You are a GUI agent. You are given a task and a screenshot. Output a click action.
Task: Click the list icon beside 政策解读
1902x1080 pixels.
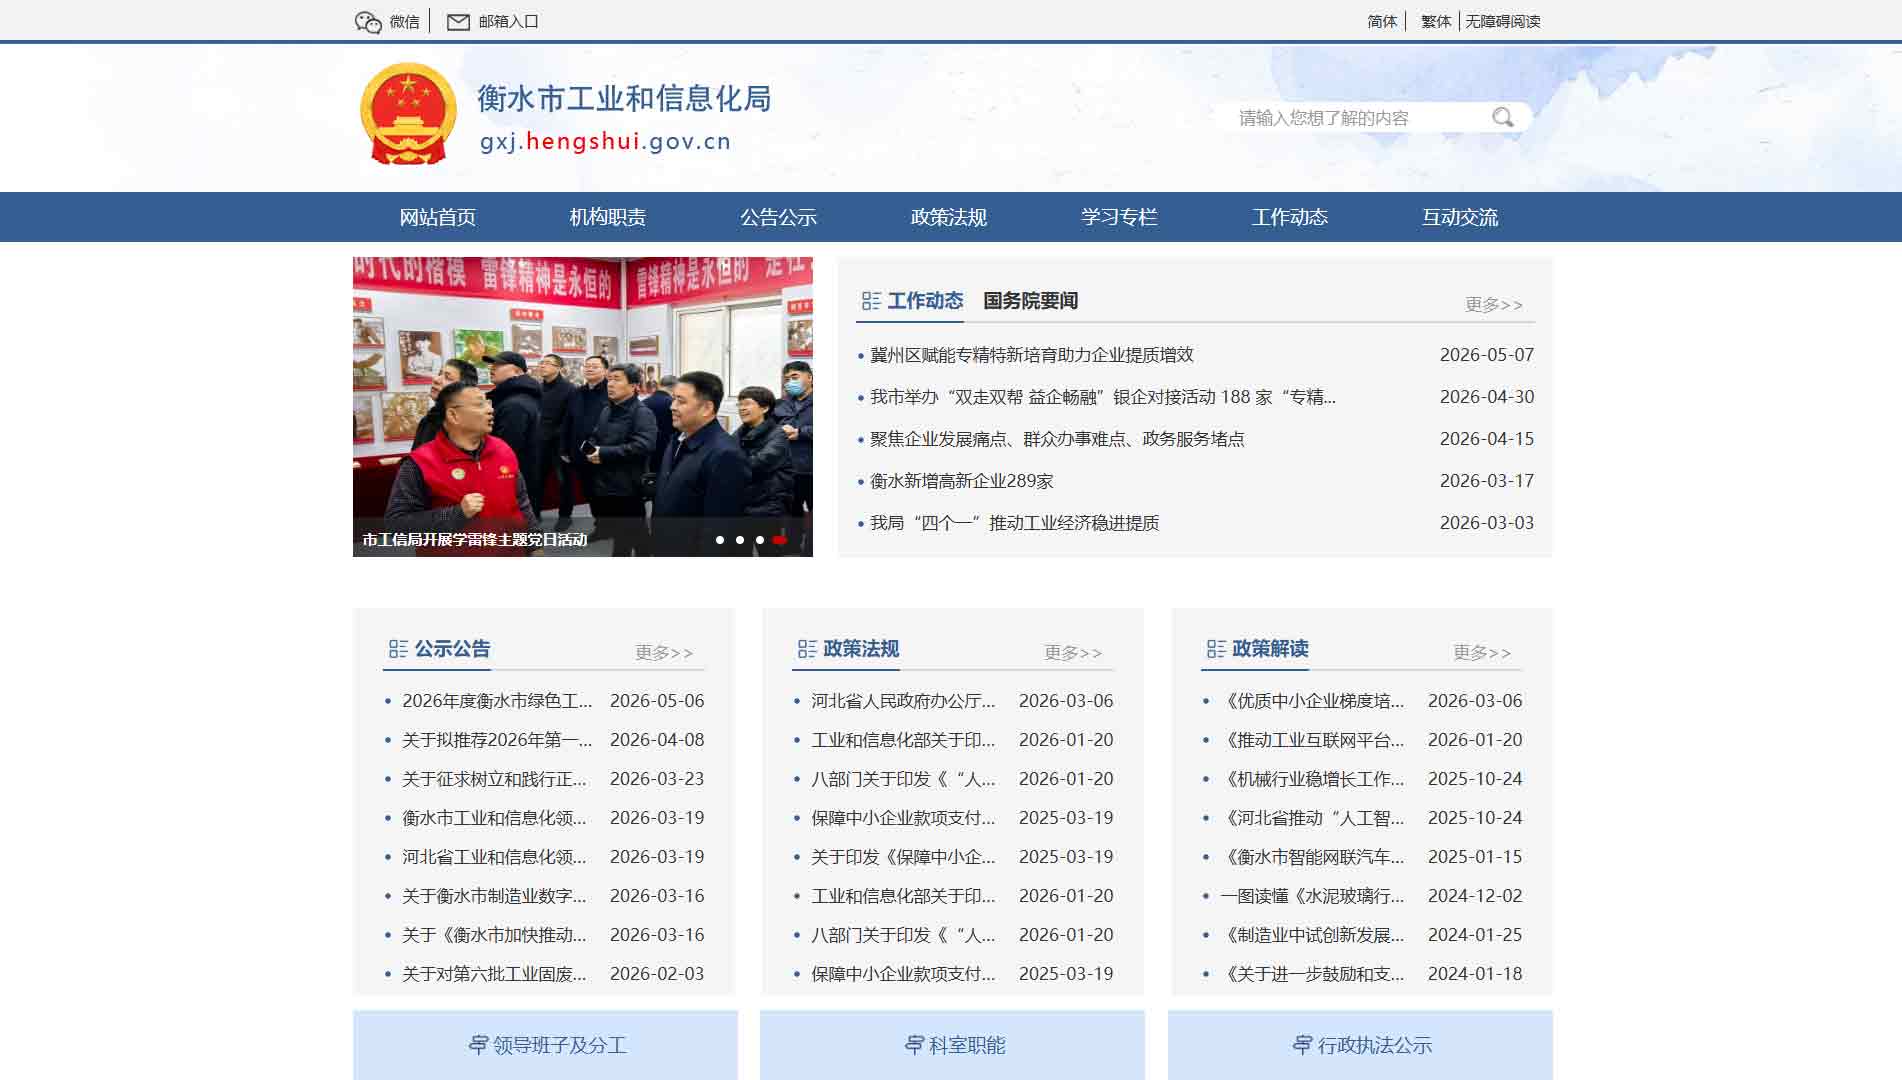(1216, 649)
